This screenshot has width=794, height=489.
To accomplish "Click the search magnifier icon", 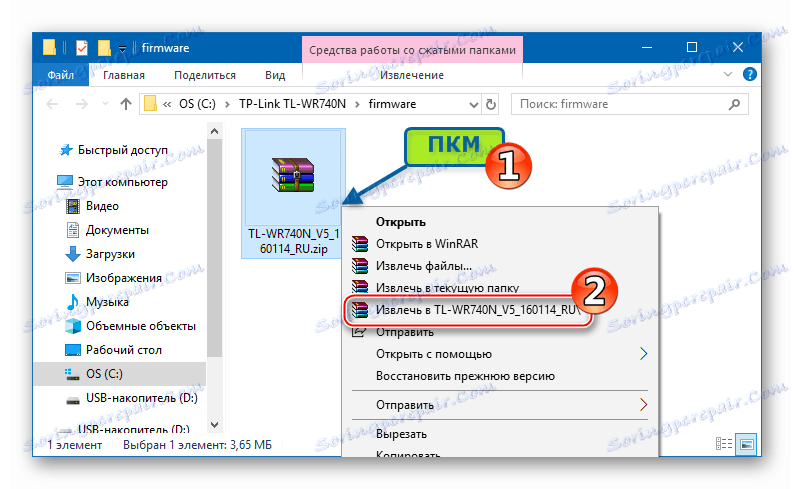I will [x=734, y=104].
